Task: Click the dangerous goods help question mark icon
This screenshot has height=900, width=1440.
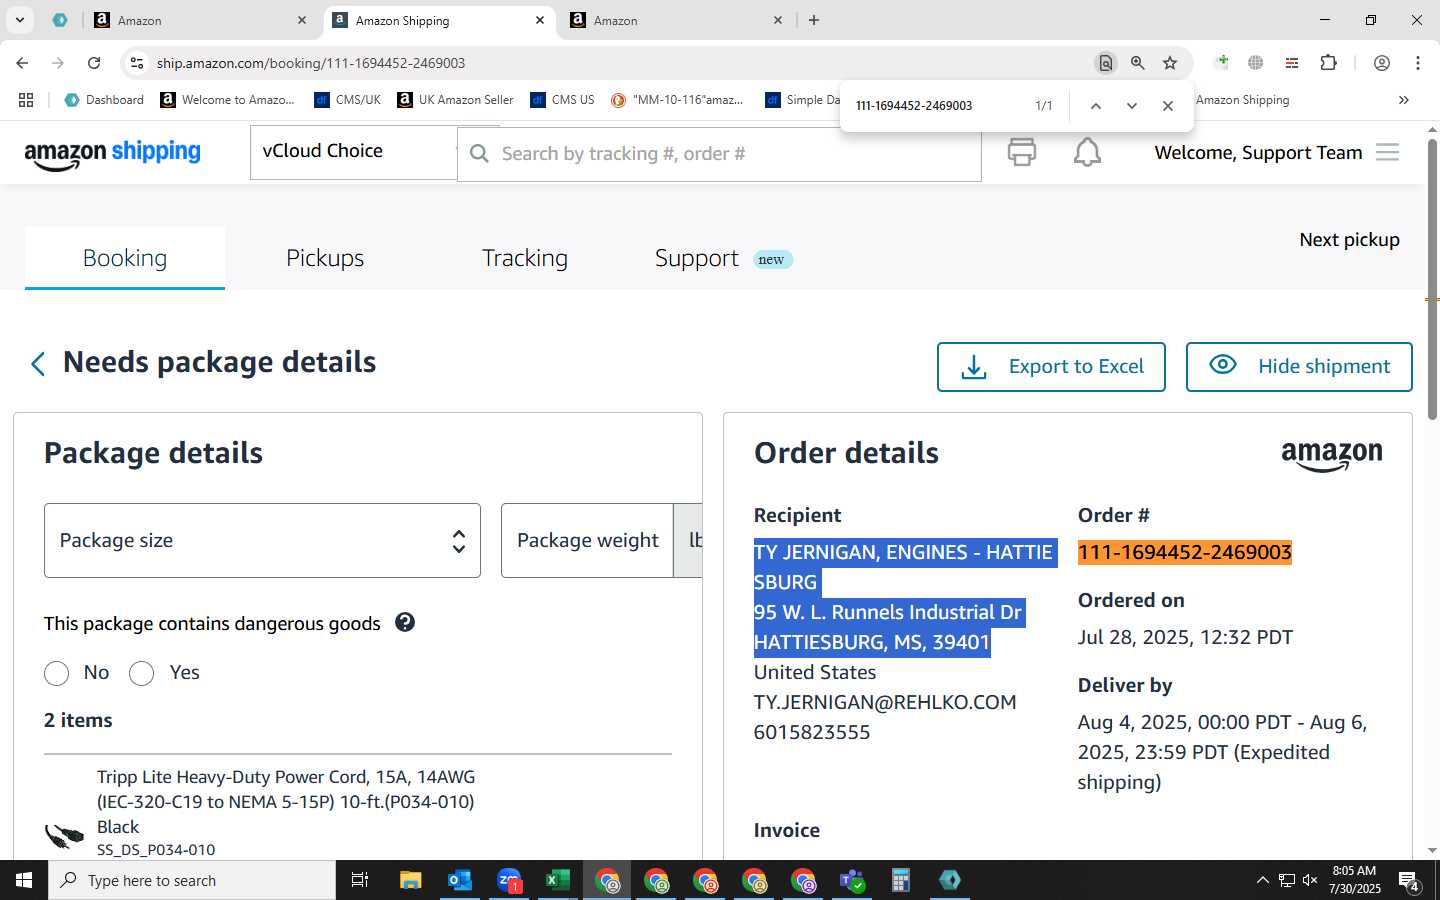Action: 405,622
